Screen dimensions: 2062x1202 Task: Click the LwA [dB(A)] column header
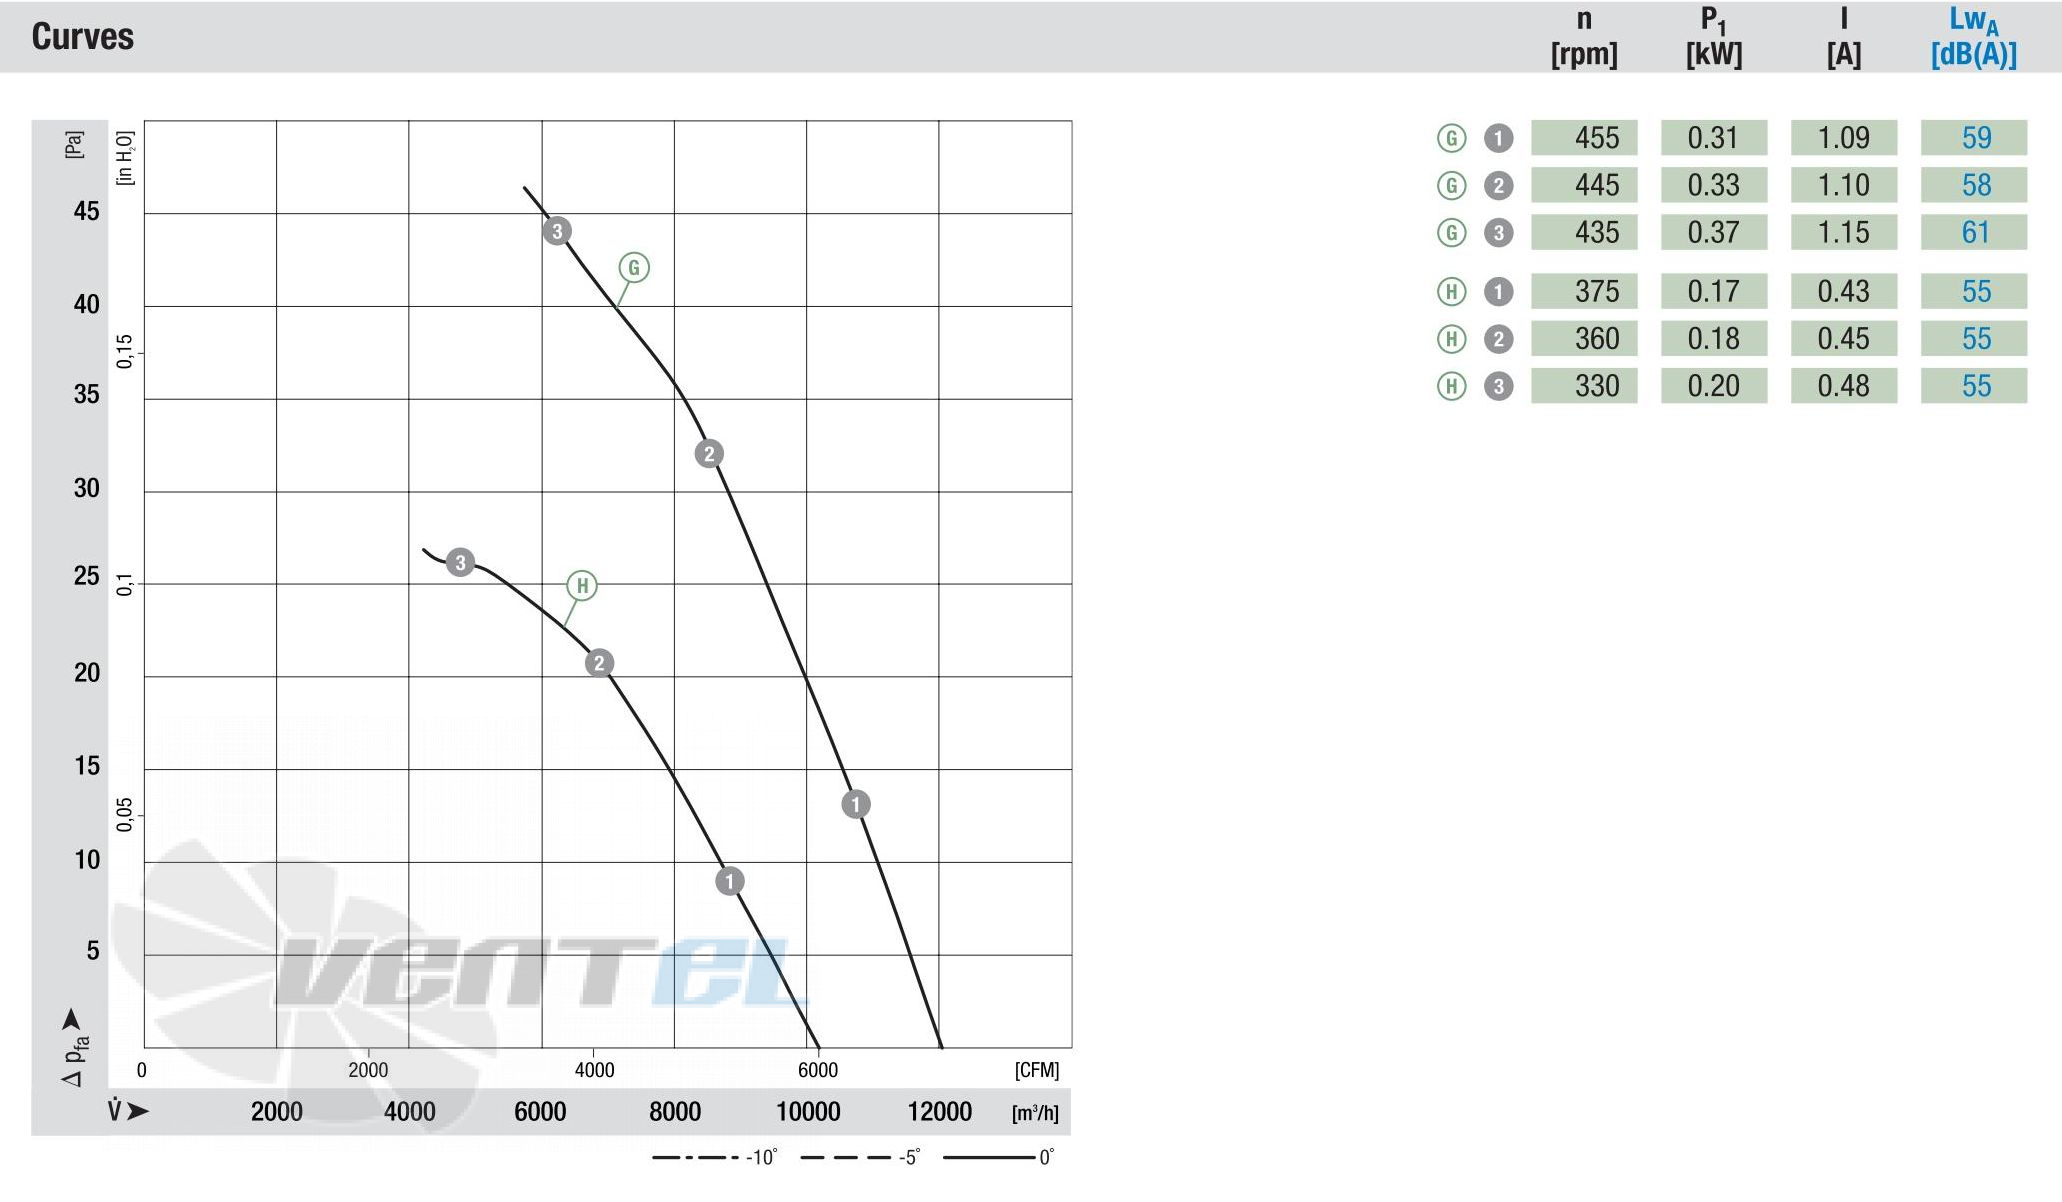pyautogui.click(x=1974, y=37)
